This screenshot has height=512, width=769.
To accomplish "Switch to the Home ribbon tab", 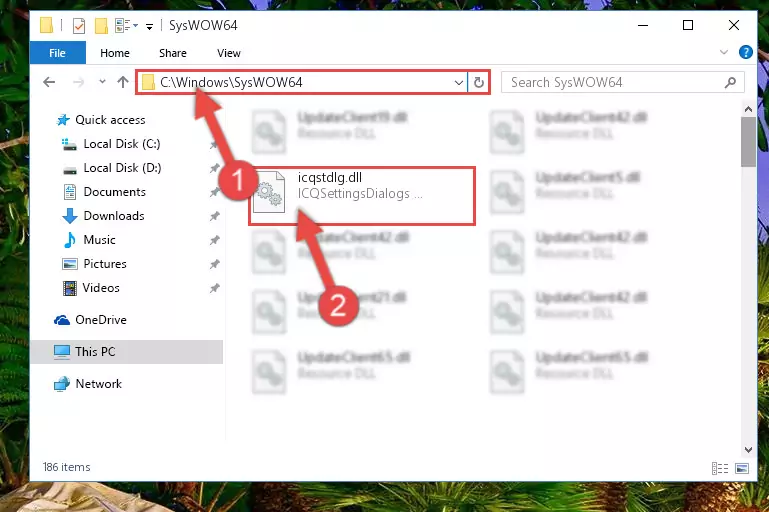I will pos(115,53).
